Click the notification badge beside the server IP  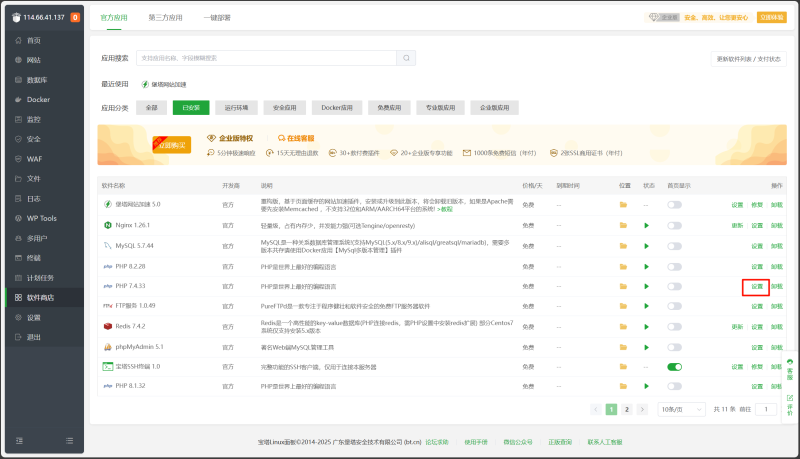click(75, 17)
